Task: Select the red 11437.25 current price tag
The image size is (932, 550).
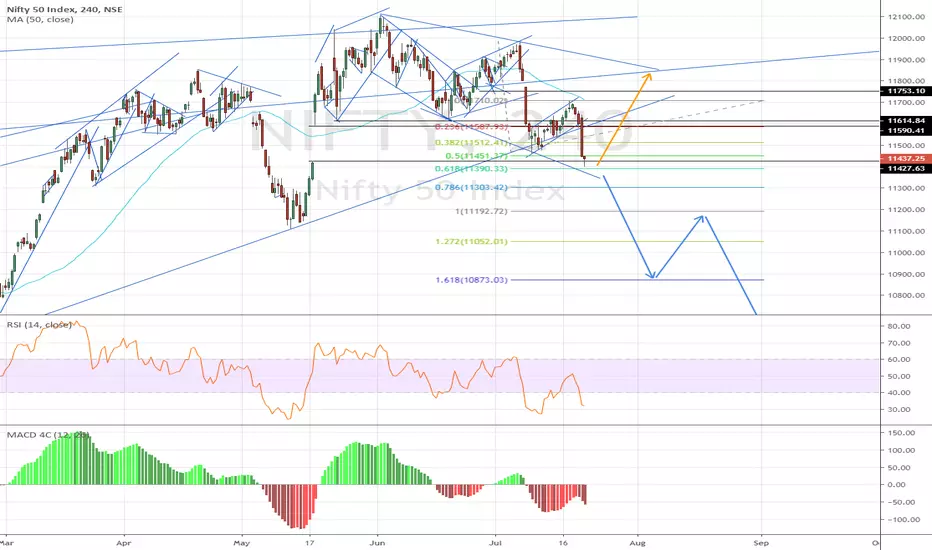Action: (x=906, y=159)
